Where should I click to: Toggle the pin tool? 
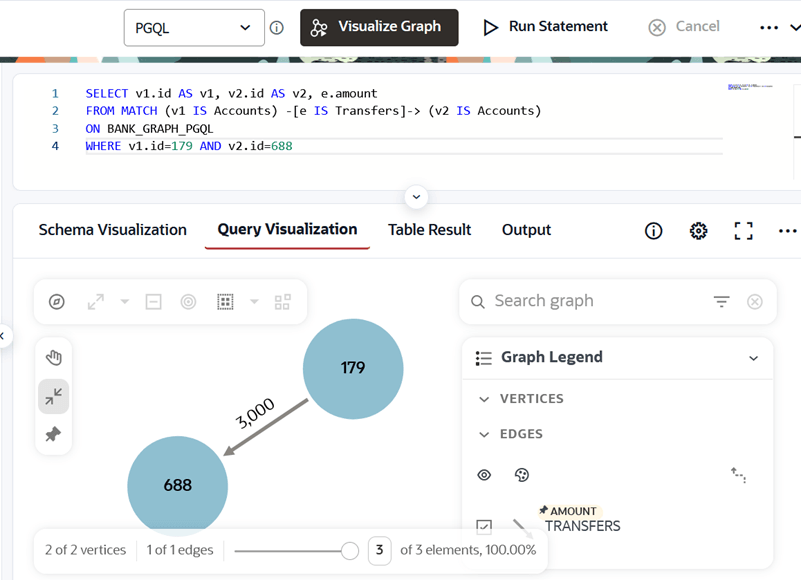click(x=53, y=434)
